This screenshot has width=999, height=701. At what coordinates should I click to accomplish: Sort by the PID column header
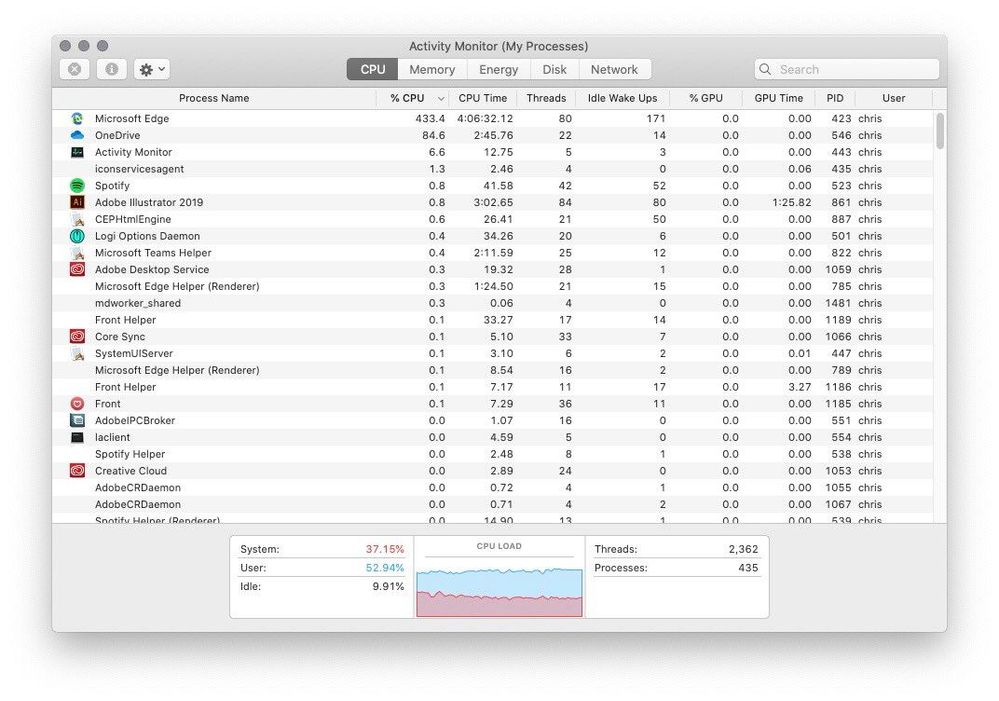[835, 98]
